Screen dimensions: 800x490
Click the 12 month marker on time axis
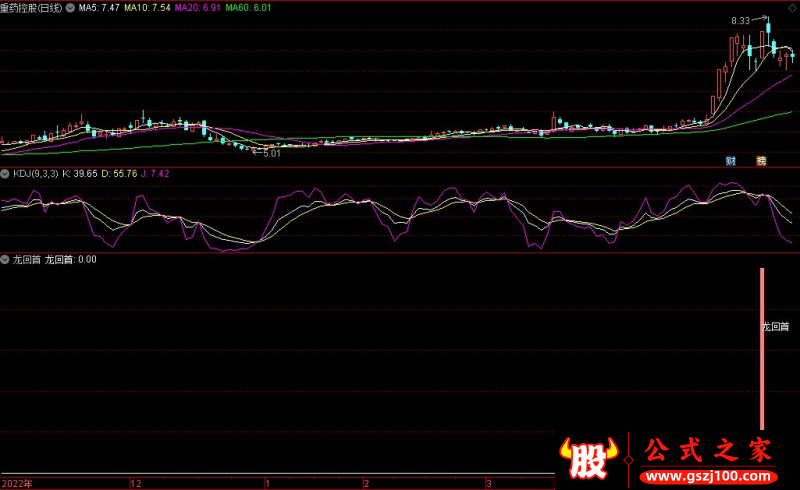coord(136,483)
